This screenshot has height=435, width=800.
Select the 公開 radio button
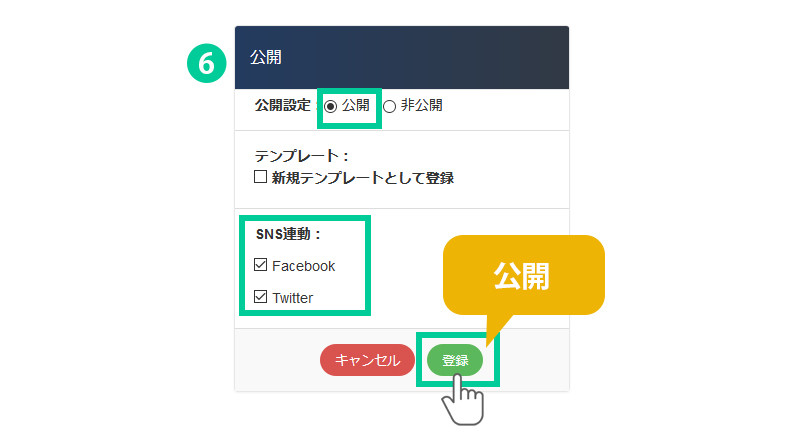[x=331, y=105]
